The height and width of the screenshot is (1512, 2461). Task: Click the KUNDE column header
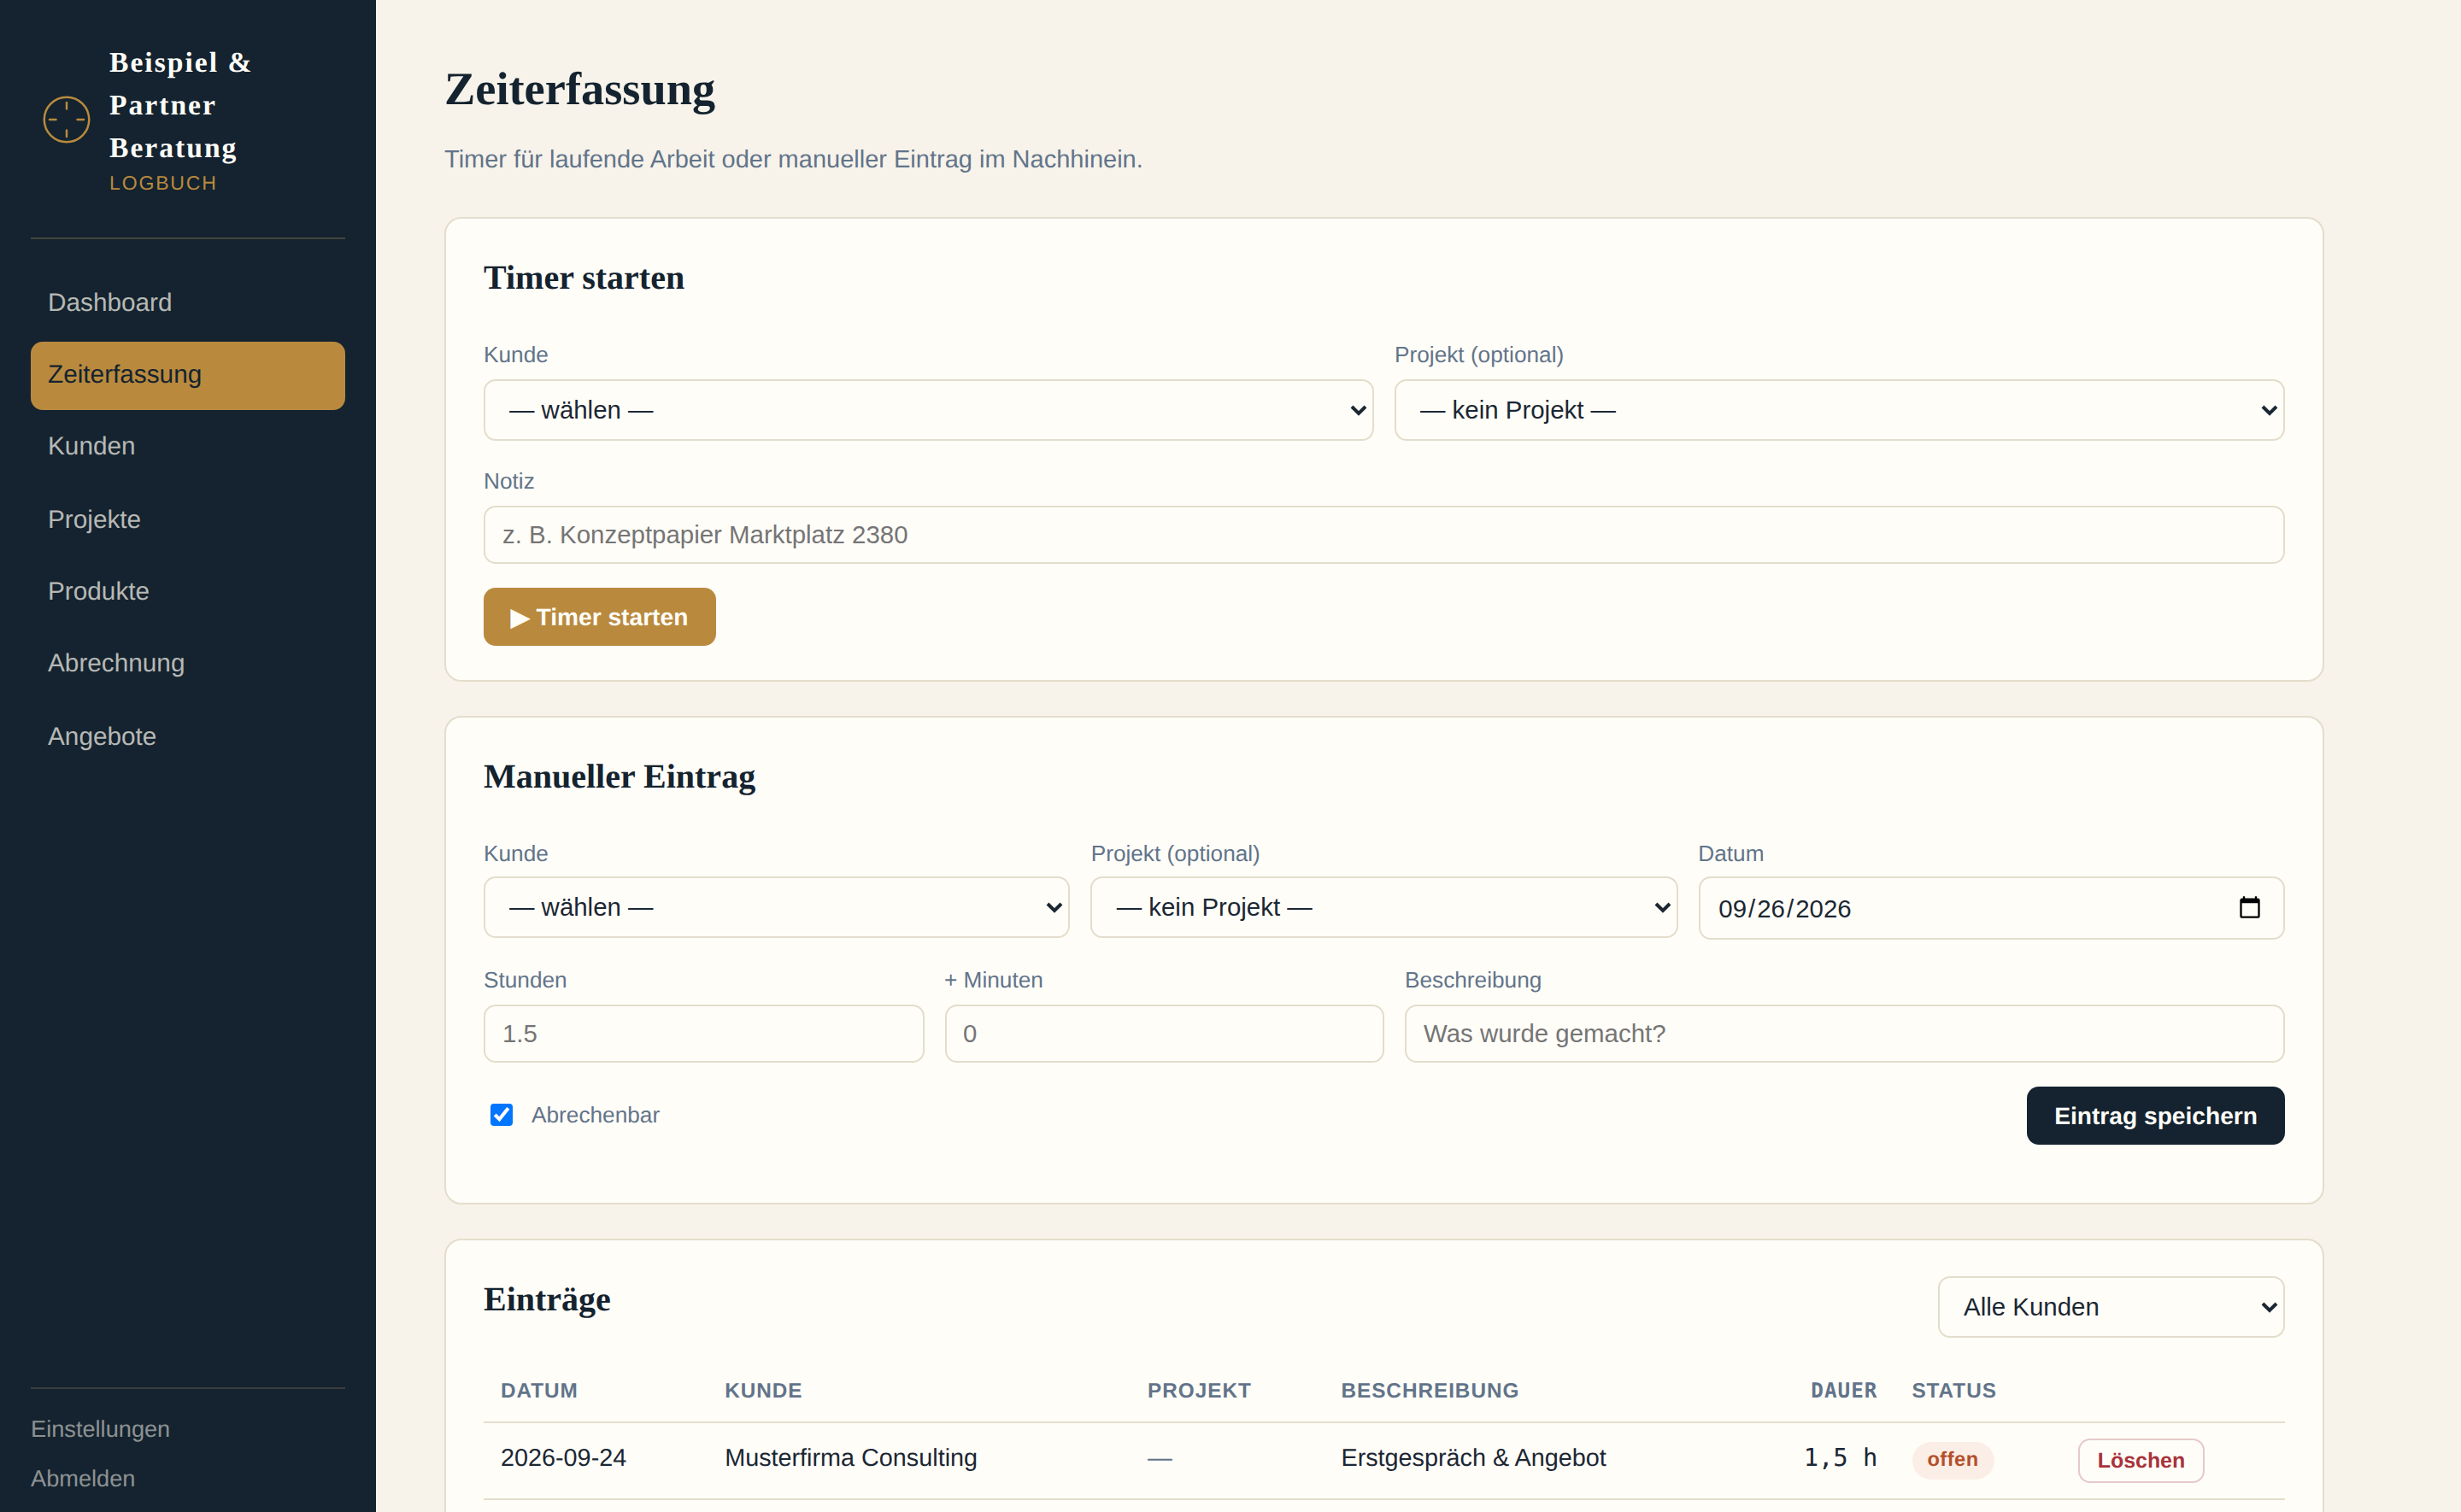763,1390
